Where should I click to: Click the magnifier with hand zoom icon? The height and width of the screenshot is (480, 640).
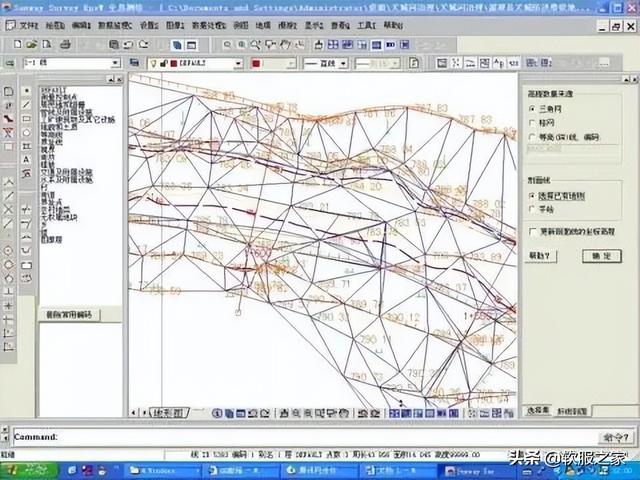256,44
